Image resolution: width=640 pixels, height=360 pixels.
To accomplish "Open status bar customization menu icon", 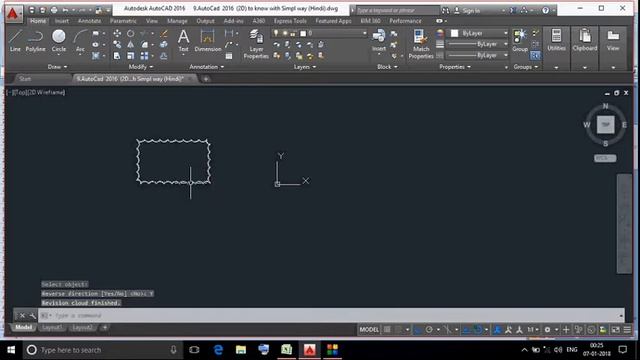I will [x=627, y=329].
